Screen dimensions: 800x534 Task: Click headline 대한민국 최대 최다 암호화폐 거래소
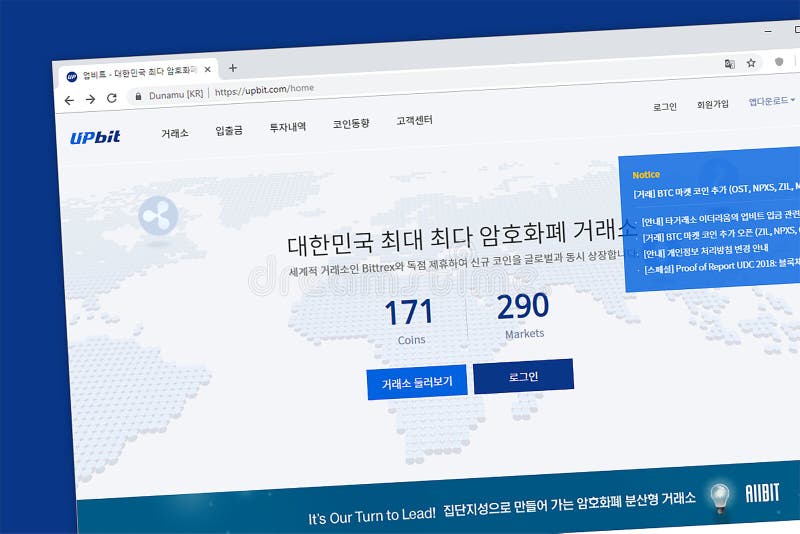[x=462, y=236]
